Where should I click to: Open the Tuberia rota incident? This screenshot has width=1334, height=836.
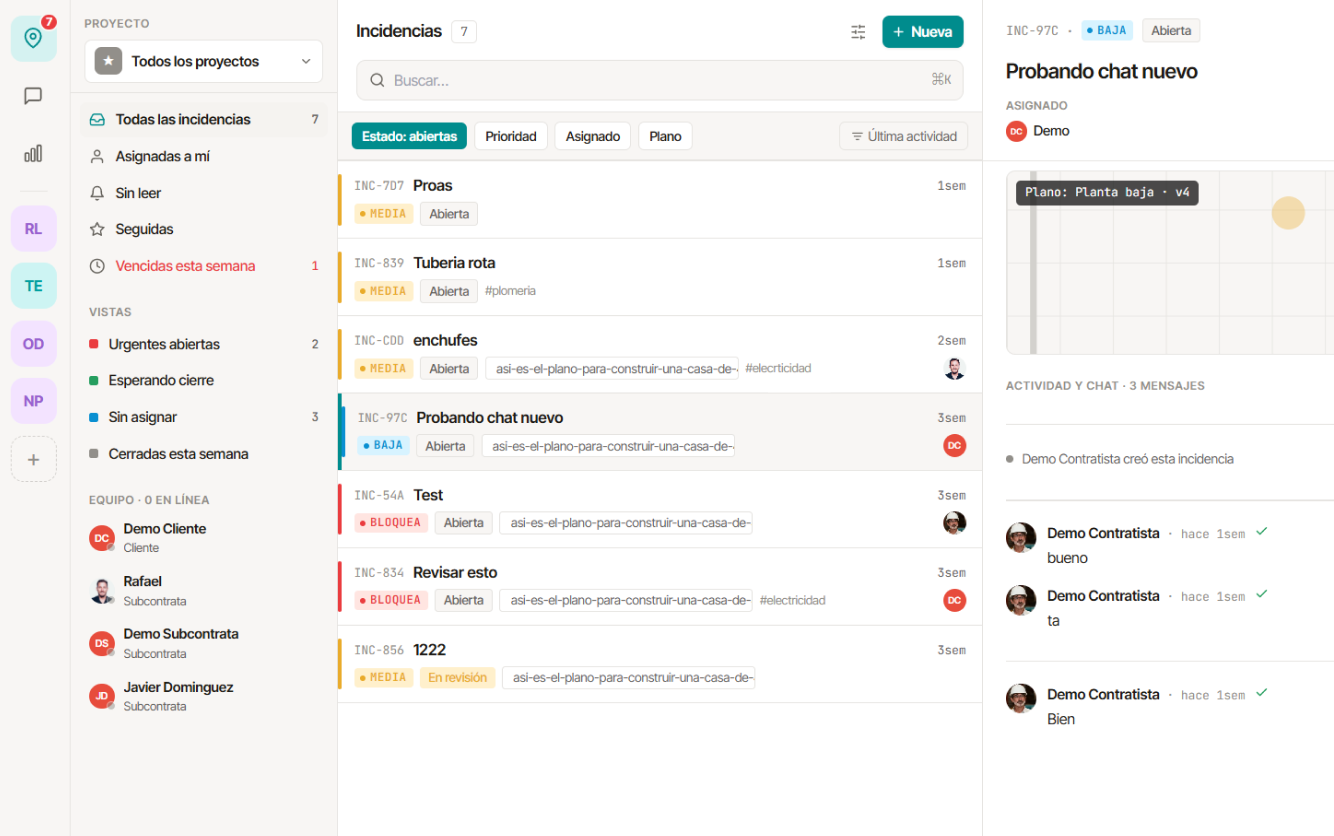660,277
